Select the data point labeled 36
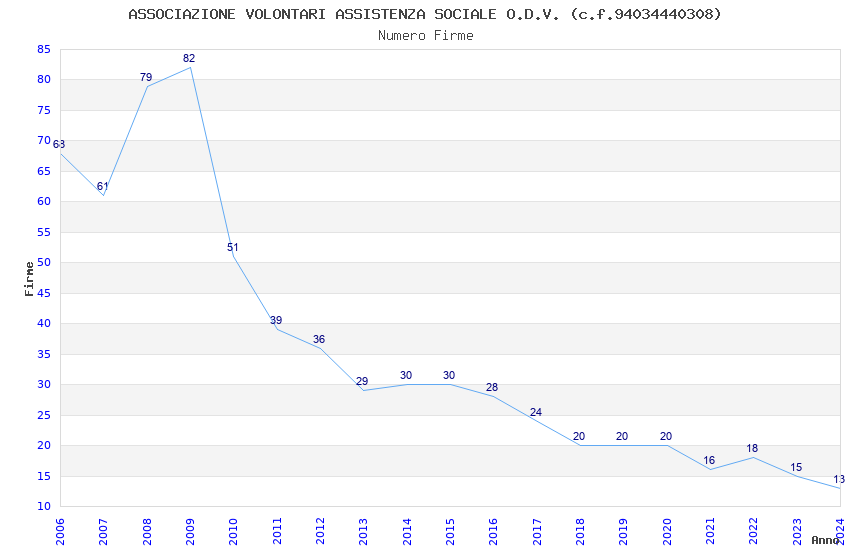This screenshot has width=850, height=550. 319,339
